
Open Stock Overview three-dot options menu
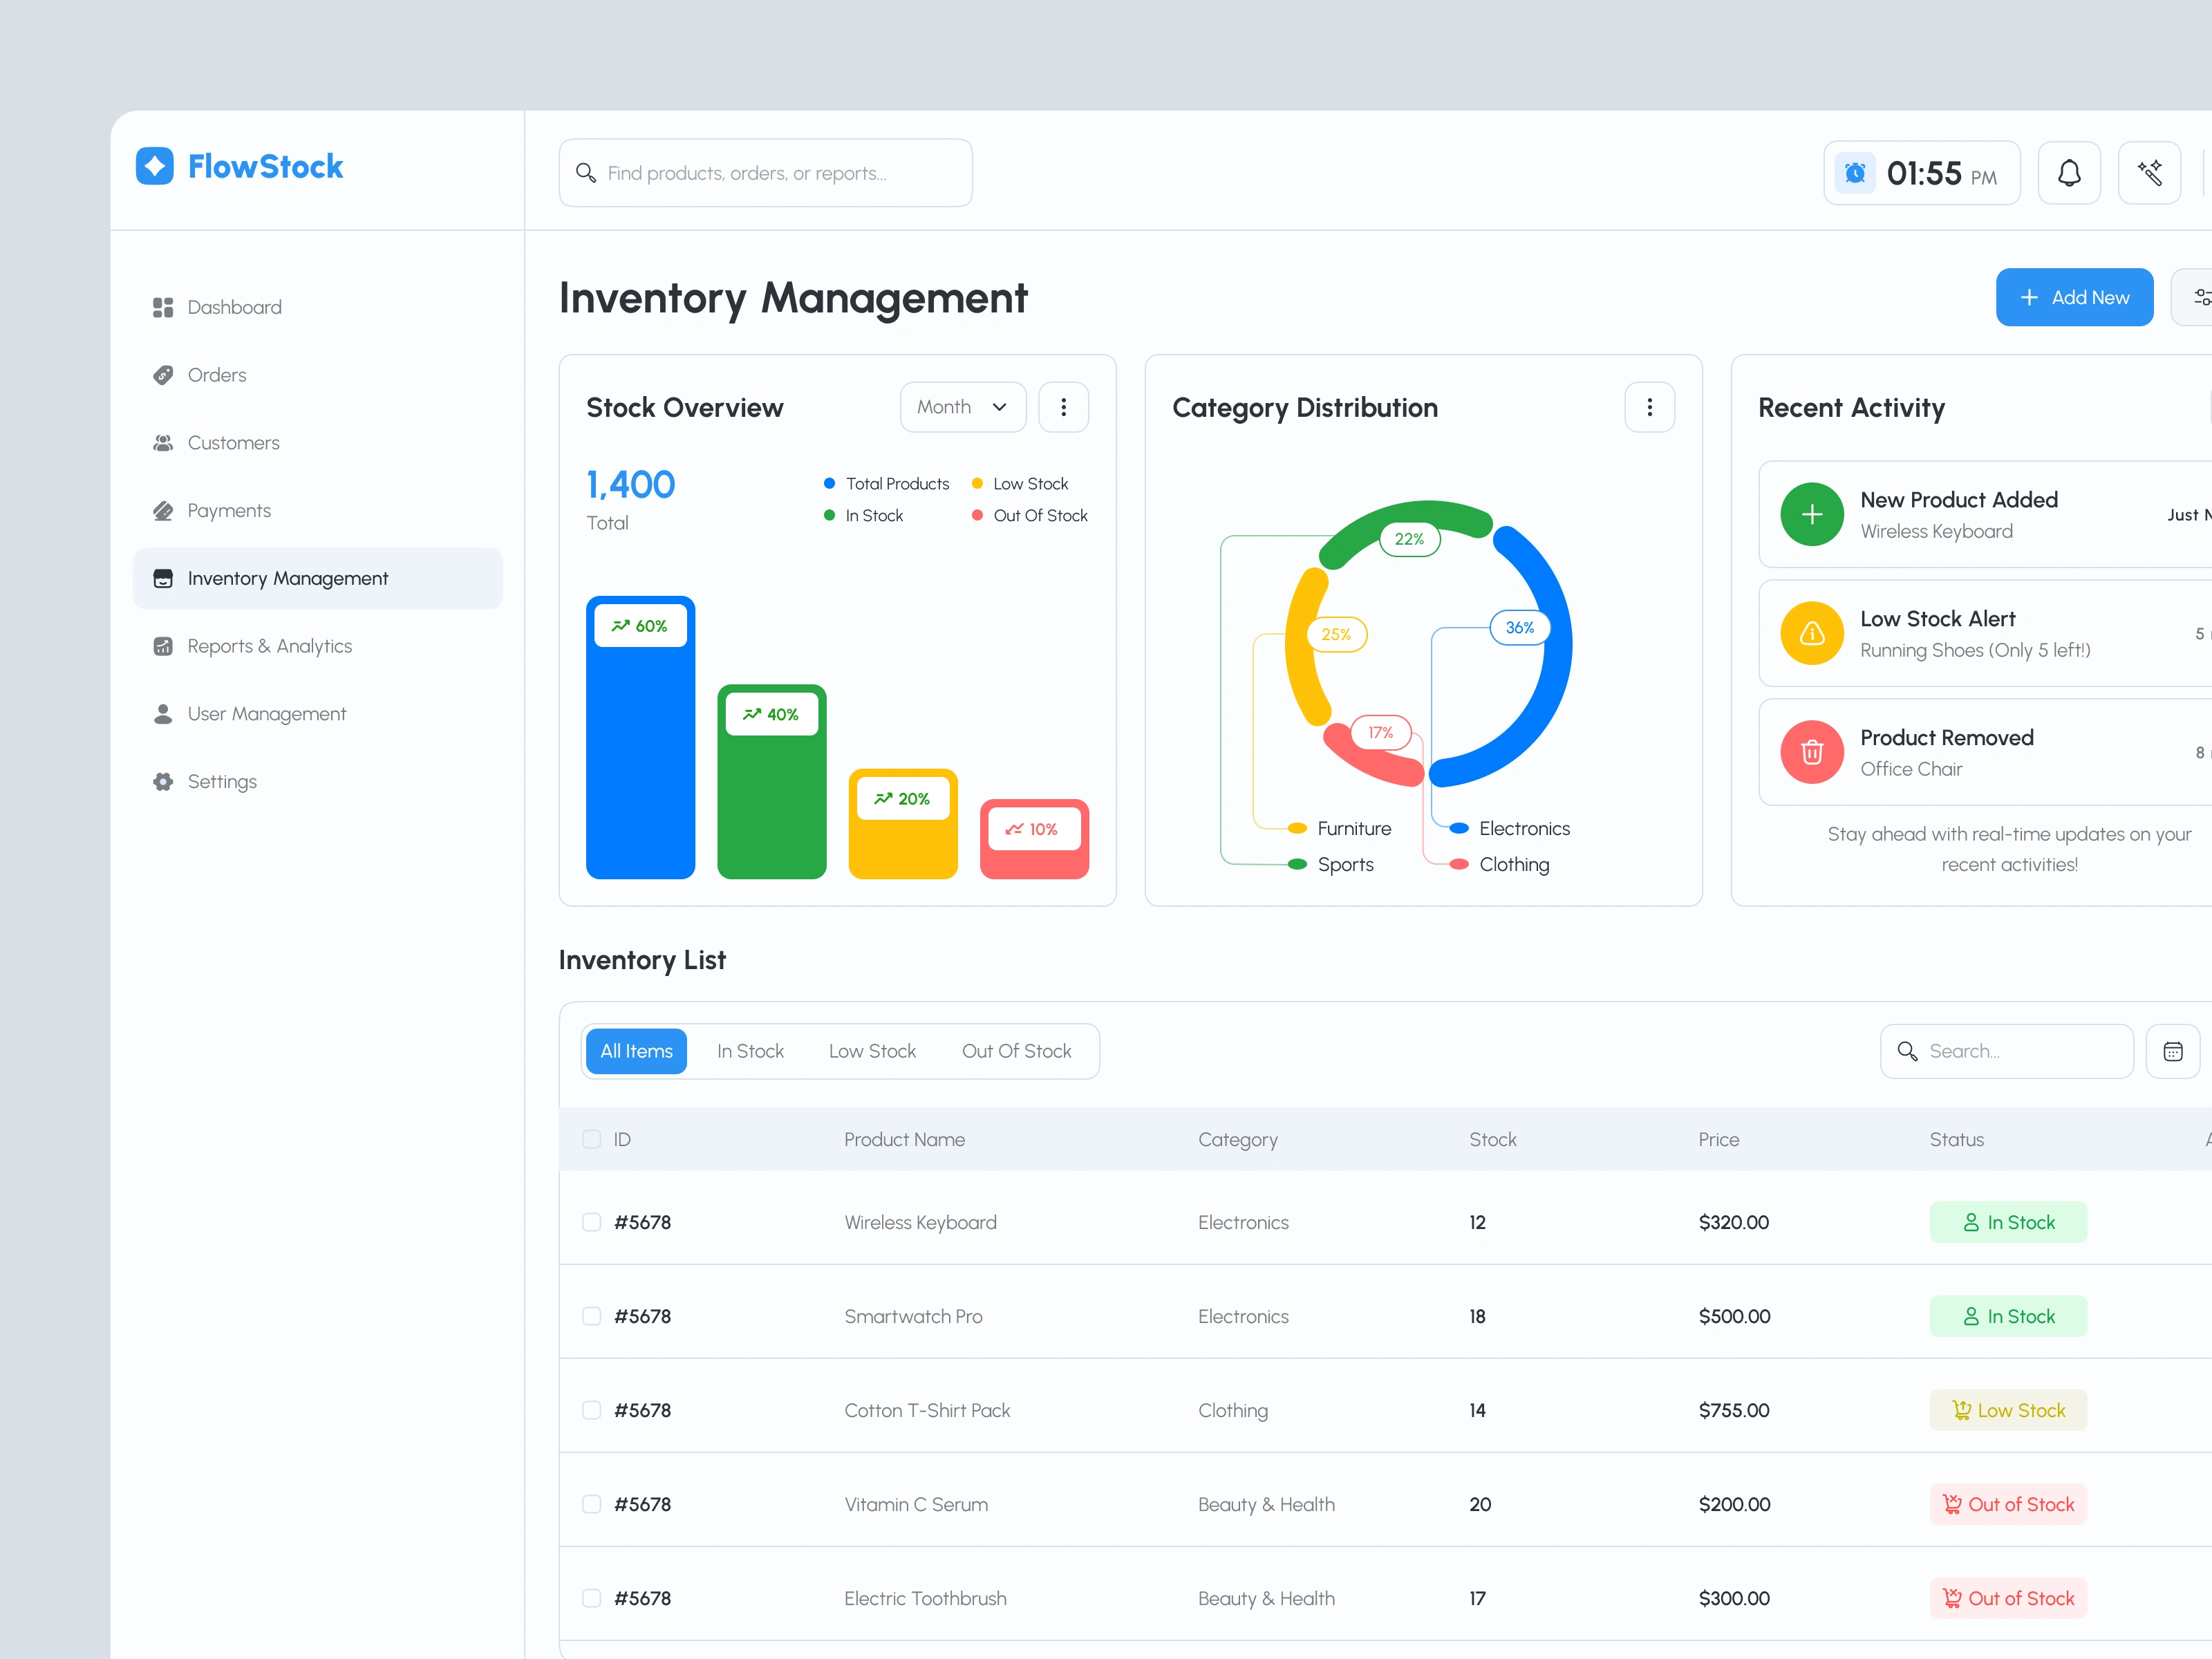click(1063, 407)
